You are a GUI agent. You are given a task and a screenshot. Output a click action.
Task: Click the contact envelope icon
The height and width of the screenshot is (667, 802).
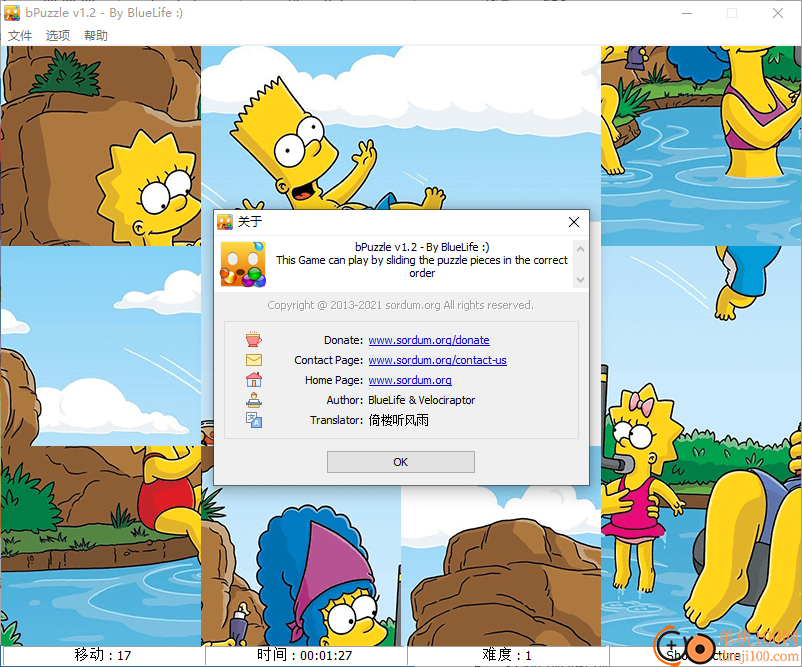click(254, 360)
